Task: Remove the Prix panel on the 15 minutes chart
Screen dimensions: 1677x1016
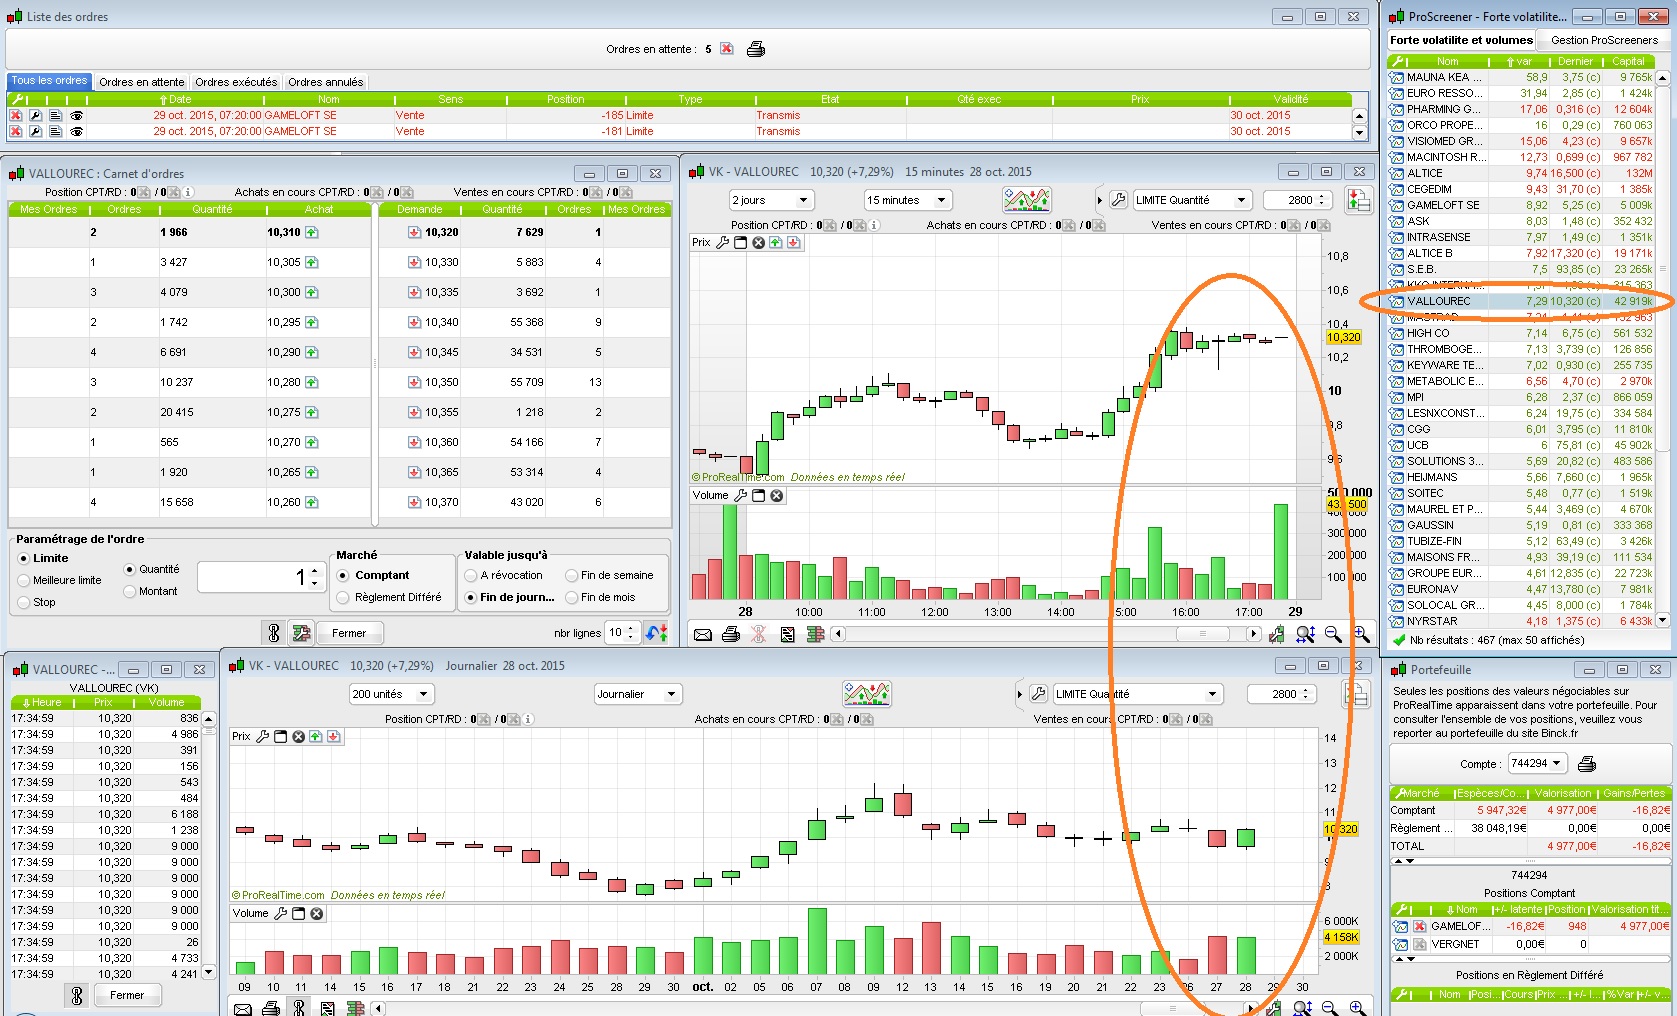Action: point(758,243)
